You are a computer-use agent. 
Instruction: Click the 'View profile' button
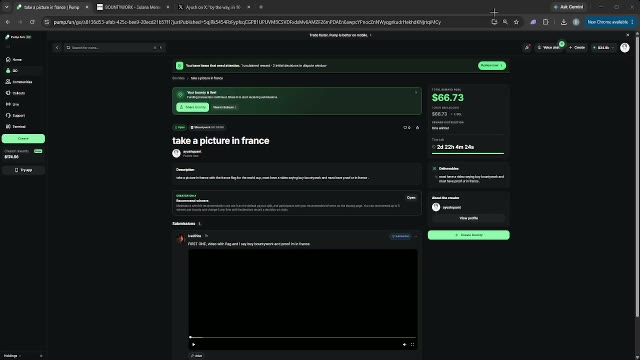(468, 218)
